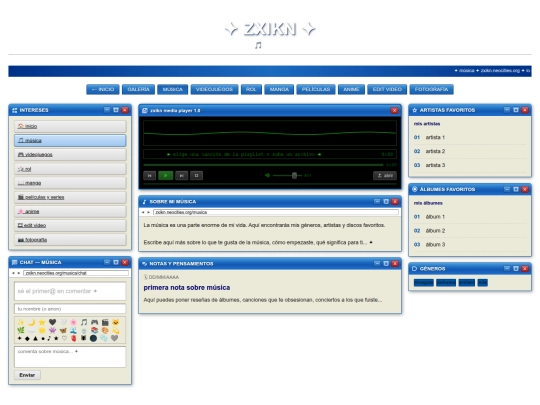The height and width of the screenshot is (405, 540).
Task: Stop playback with the square stop button
Action: 196,176
